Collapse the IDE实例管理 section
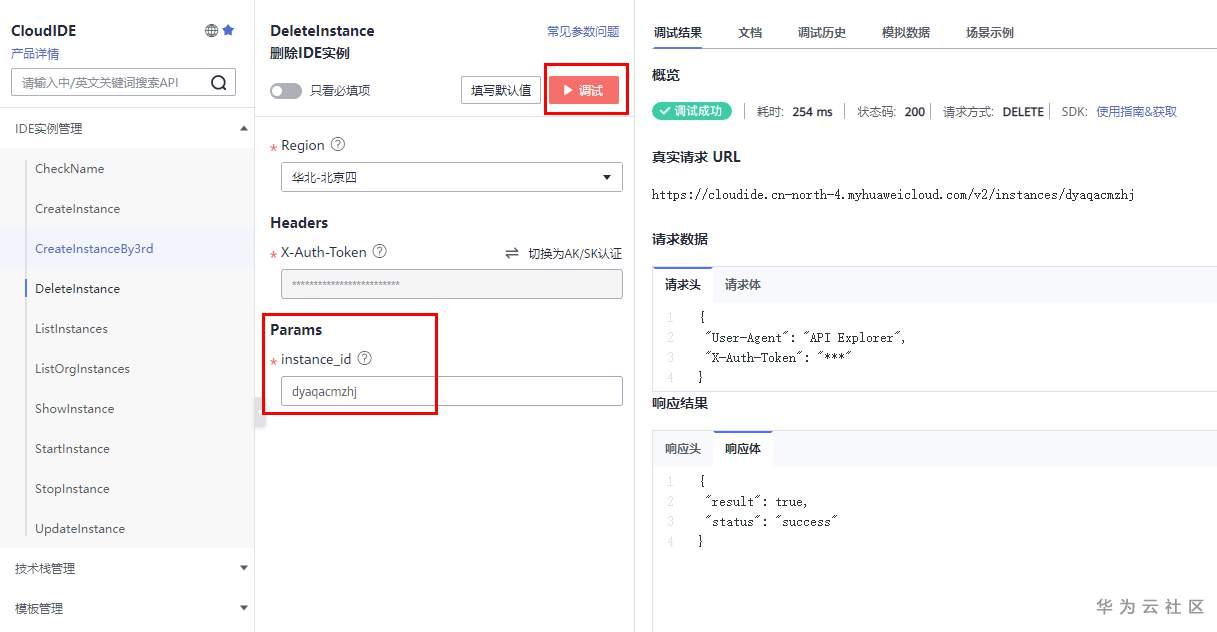 [244, 128]
